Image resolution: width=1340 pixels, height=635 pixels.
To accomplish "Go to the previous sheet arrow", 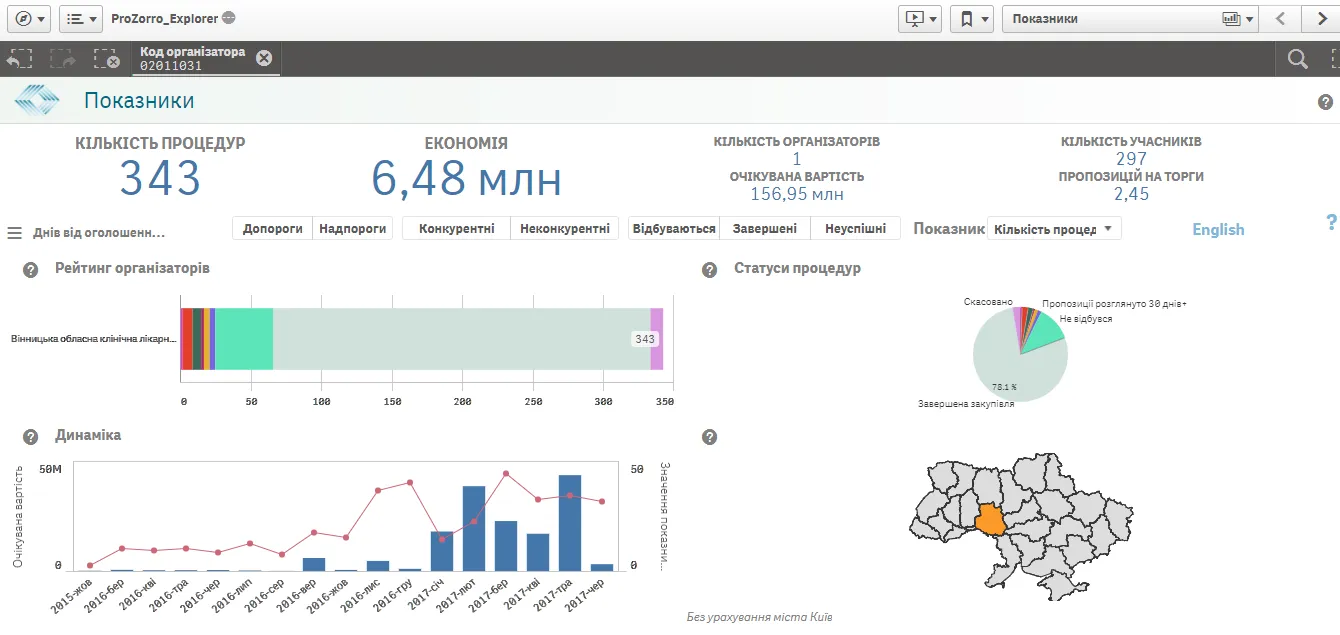I will coord(1279,18).
